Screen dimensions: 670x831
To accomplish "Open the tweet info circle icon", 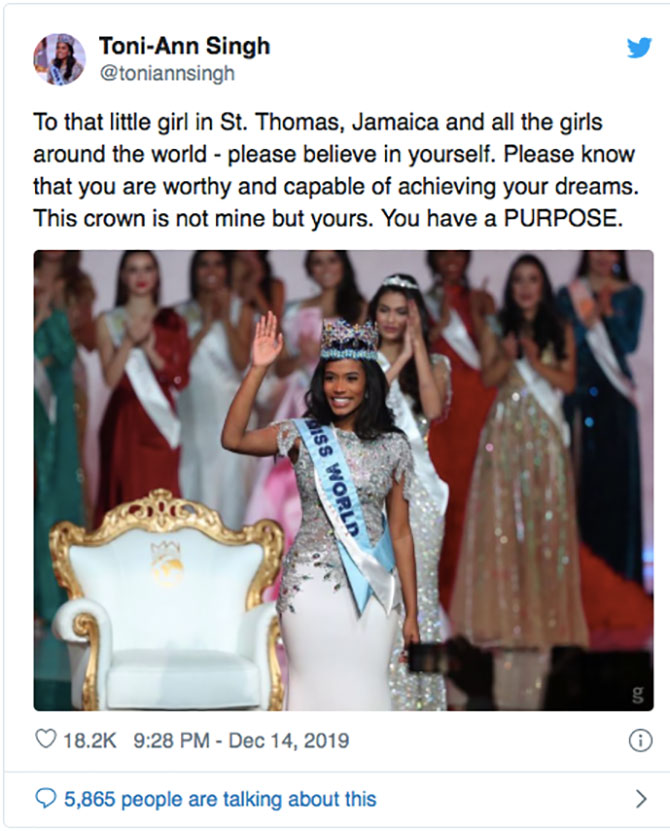I will coord(634,741).
